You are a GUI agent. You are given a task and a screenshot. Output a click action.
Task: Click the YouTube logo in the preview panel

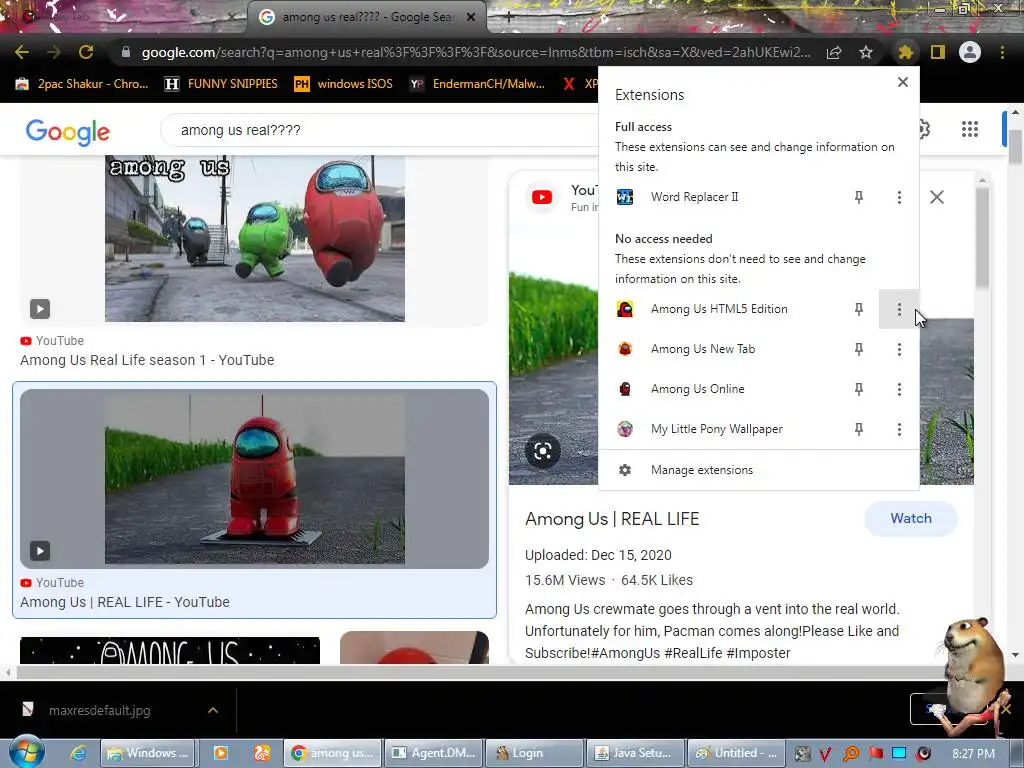[542, 197]
